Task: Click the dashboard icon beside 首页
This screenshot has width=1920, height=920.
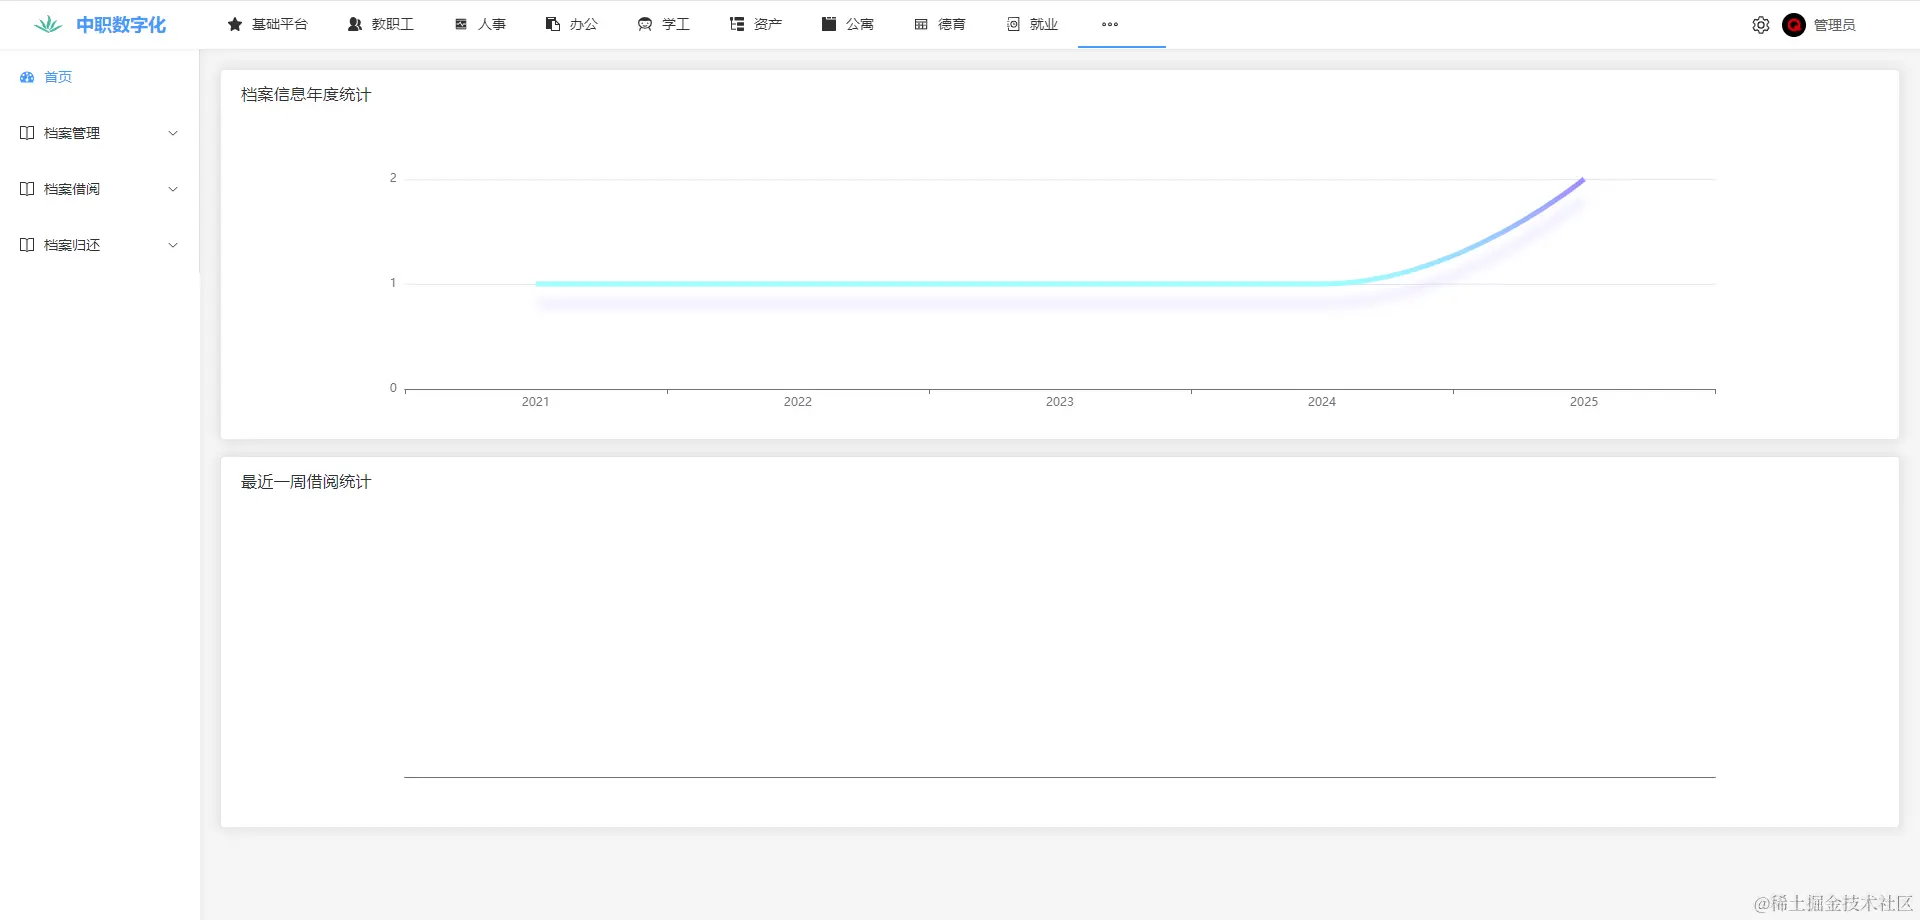Action: point(27,77)
